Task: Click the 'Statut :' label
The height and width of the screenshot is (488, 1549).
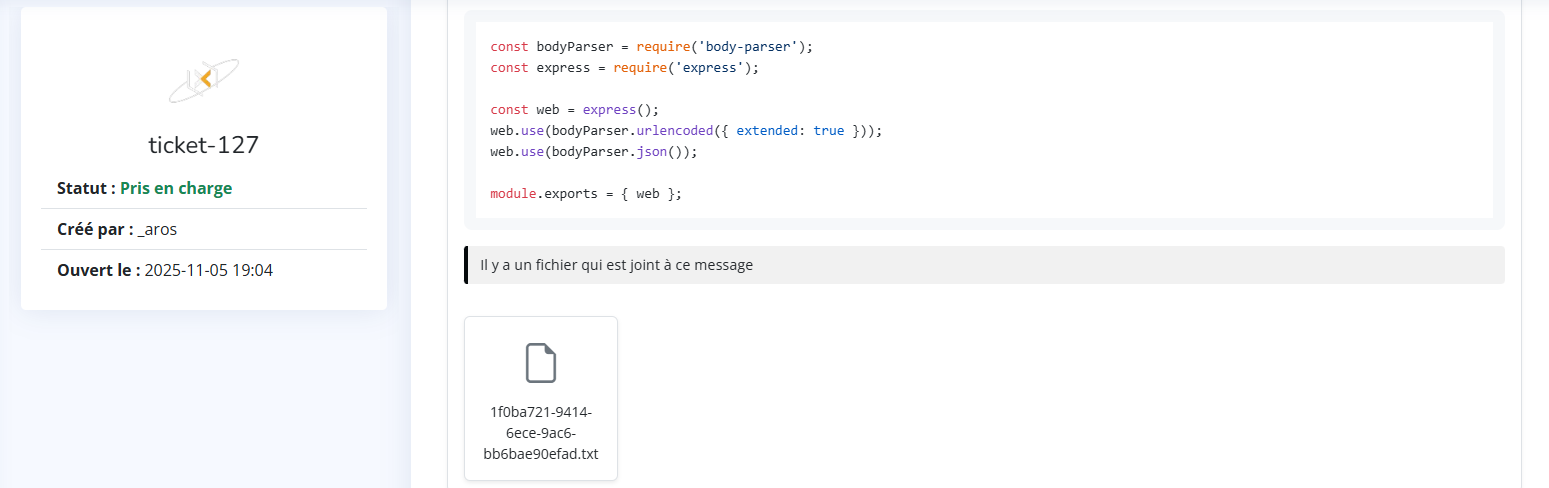Action: [86, 188]
